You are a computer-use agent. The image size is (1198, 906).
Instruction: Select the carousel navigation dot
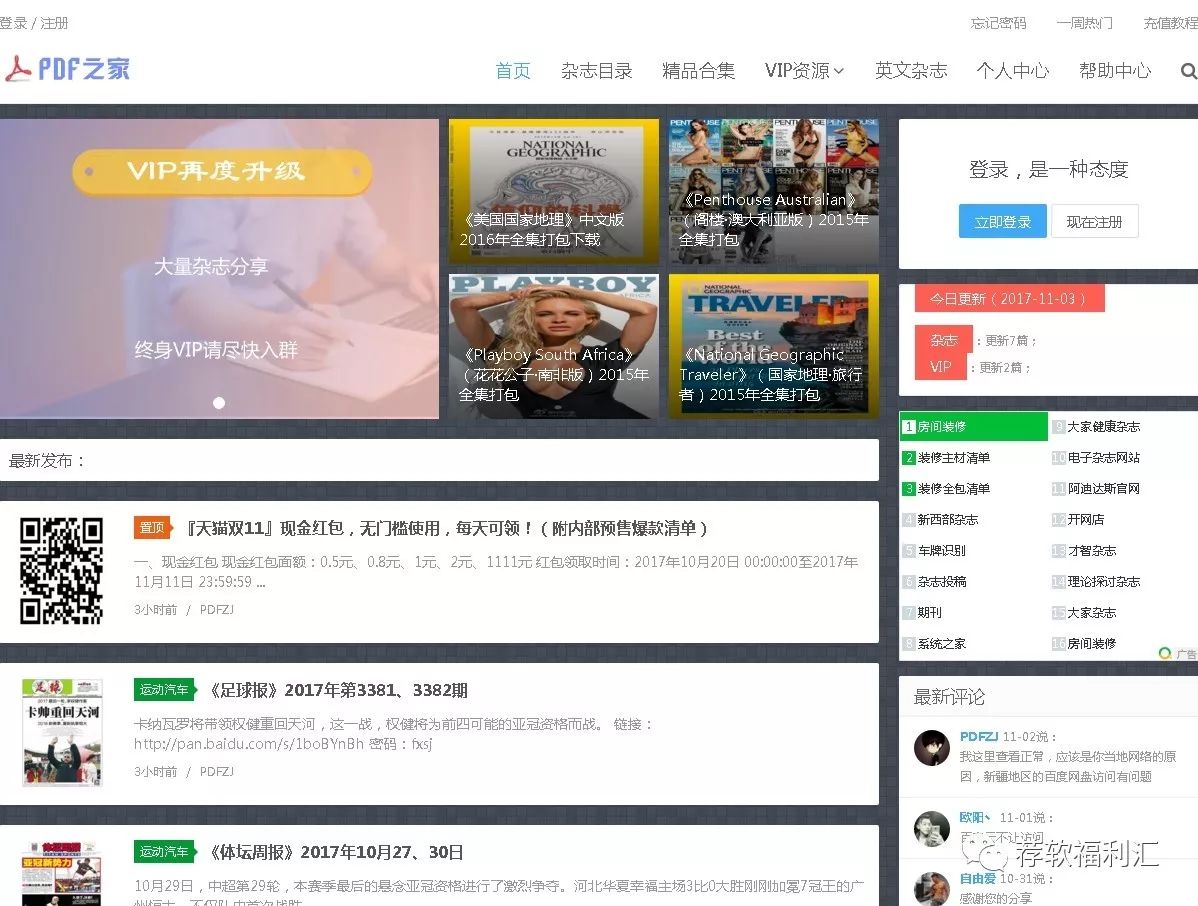pyautogui.click(x=219, y=403)
